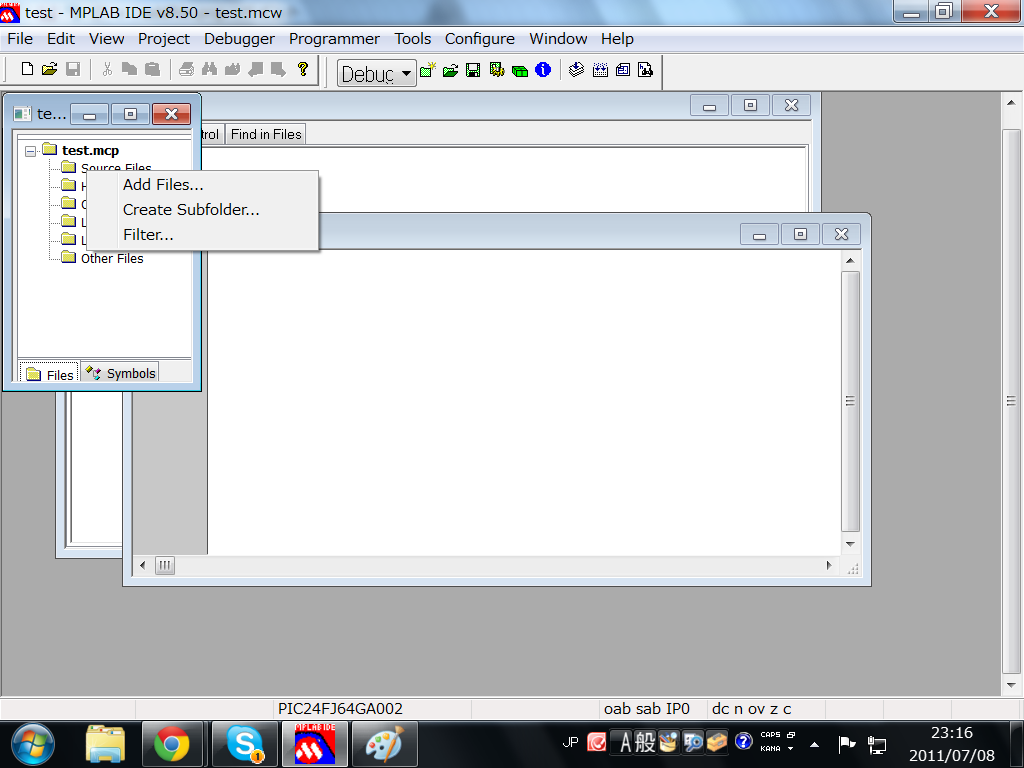This screenshot has width=1024, height=768.
Task: Click the JP language indicator in tray
Action: coord(570,743)
